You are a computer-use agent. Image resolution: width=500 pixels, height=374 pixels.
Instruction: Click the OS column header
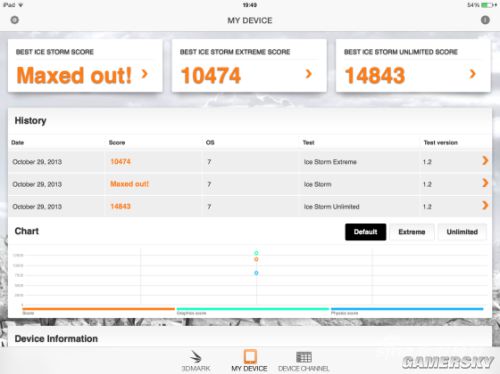[x=210, y=143]
